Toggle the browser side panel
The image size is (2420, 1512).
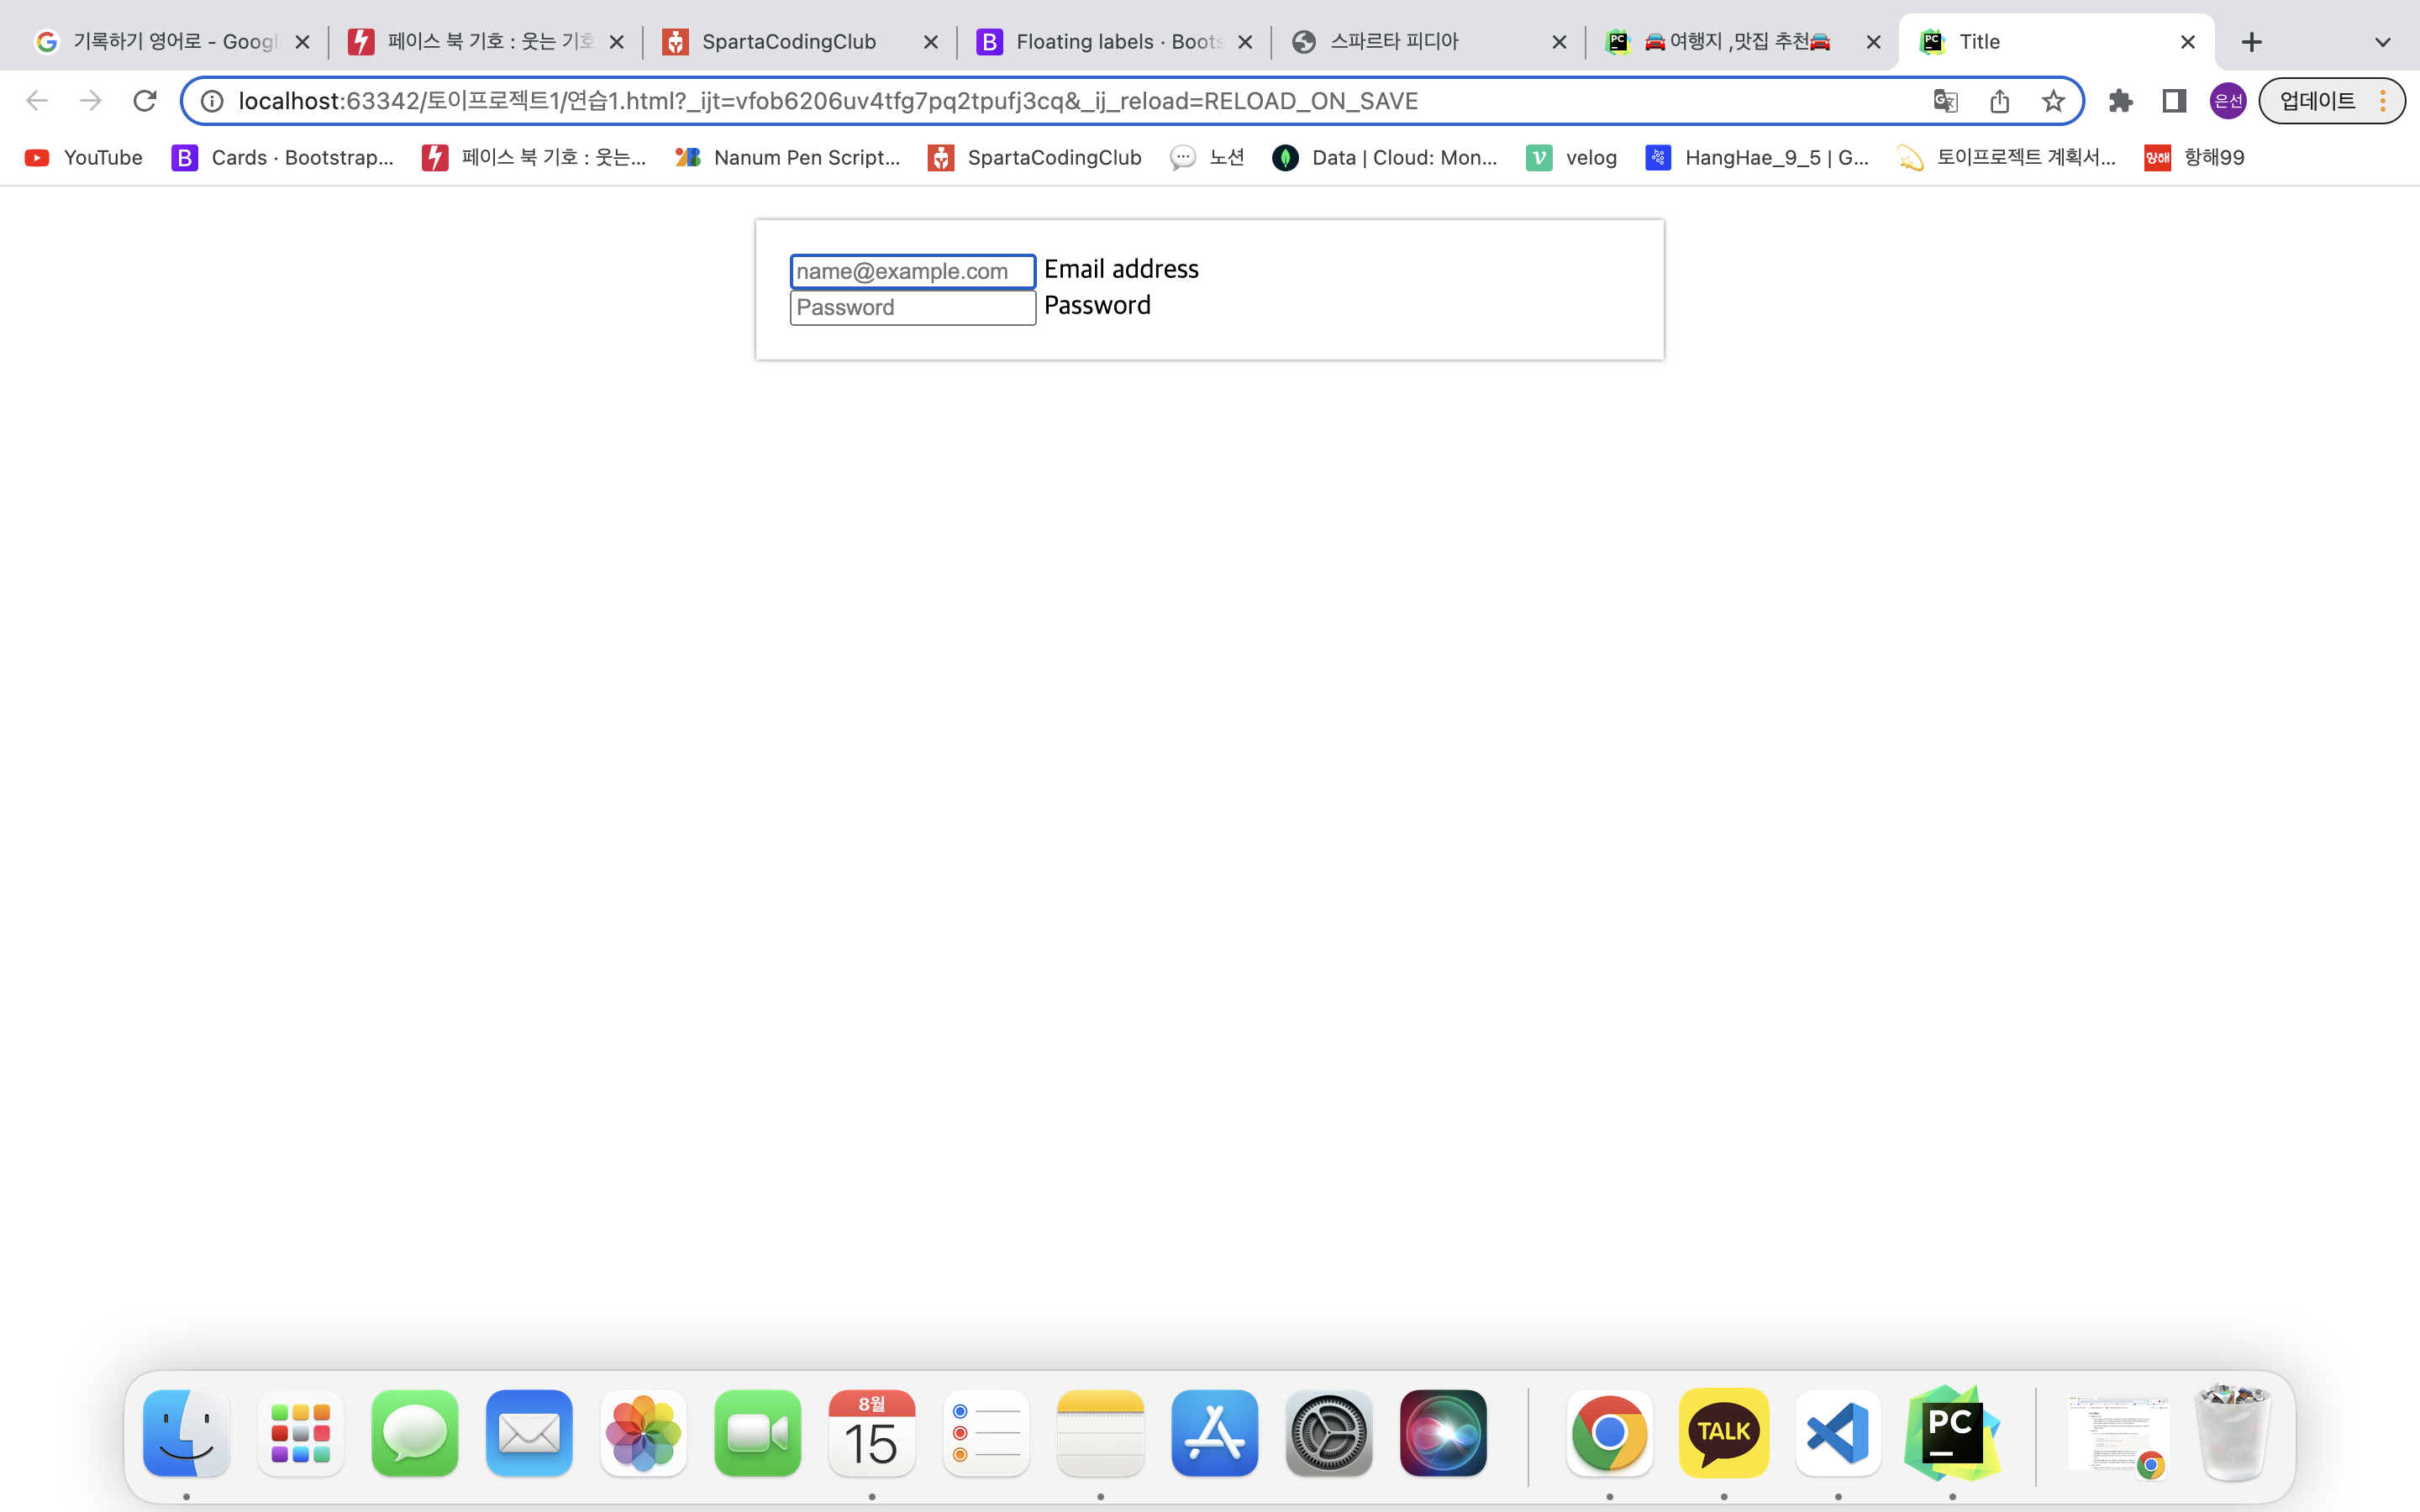click(x=2174, y=101)
